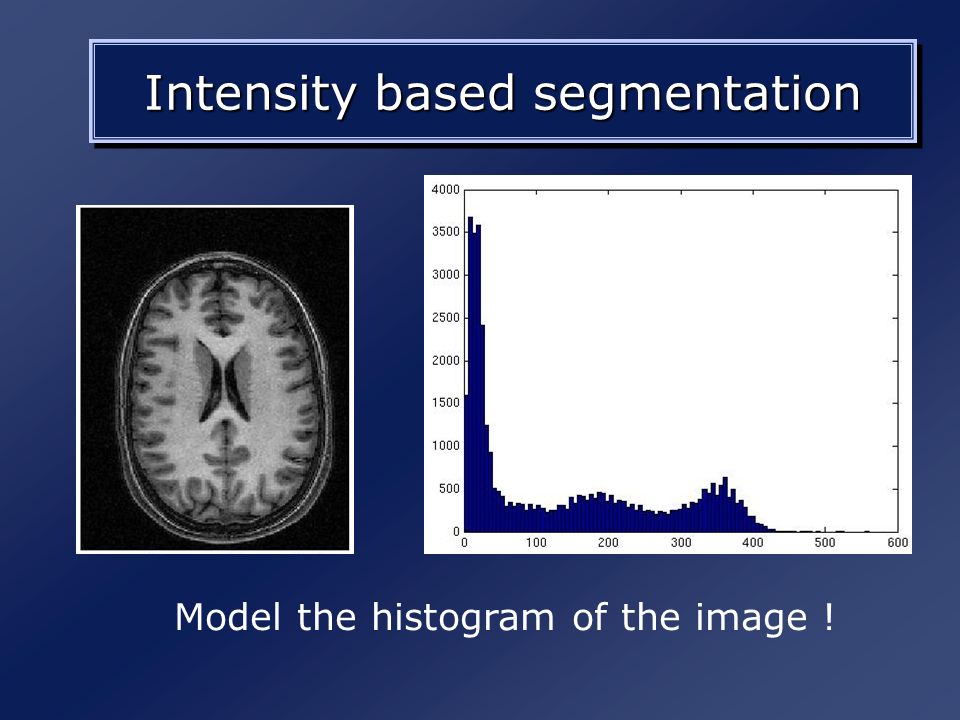The height and width of the screenshot is (720, 960).
Task: Click the y-axis label '4000'
Action: (445, 190)
